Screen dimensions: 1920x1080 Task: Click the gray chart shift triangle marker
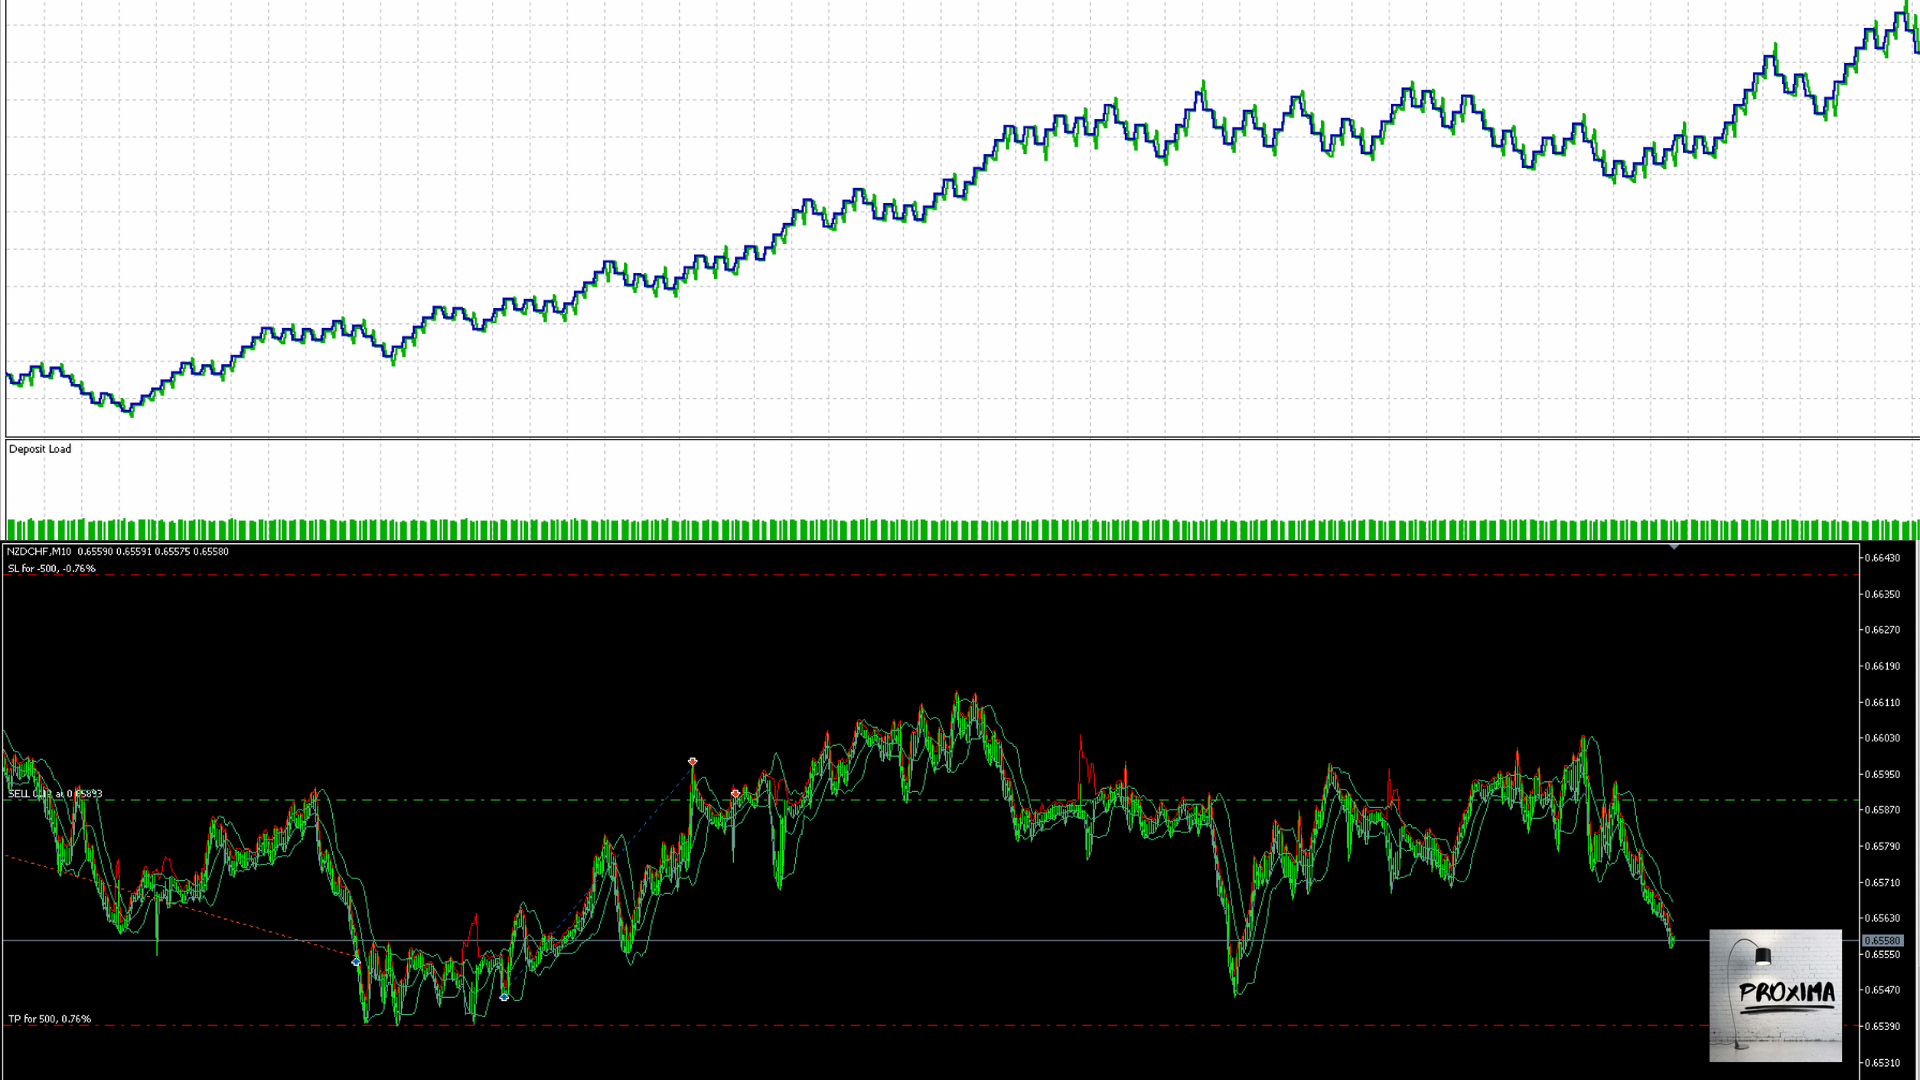[1674, 547]
